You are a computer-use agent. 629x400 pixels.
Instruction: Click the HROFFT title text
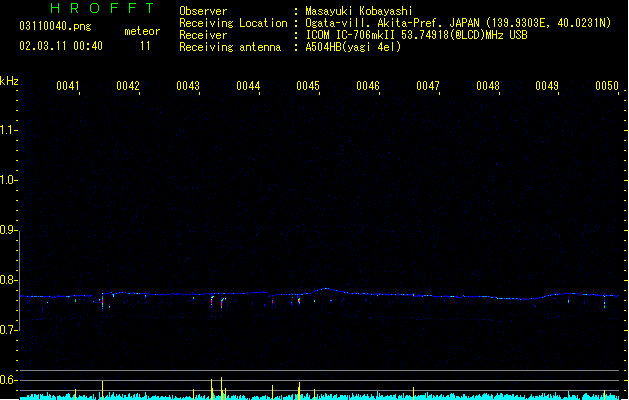(102, 8)
